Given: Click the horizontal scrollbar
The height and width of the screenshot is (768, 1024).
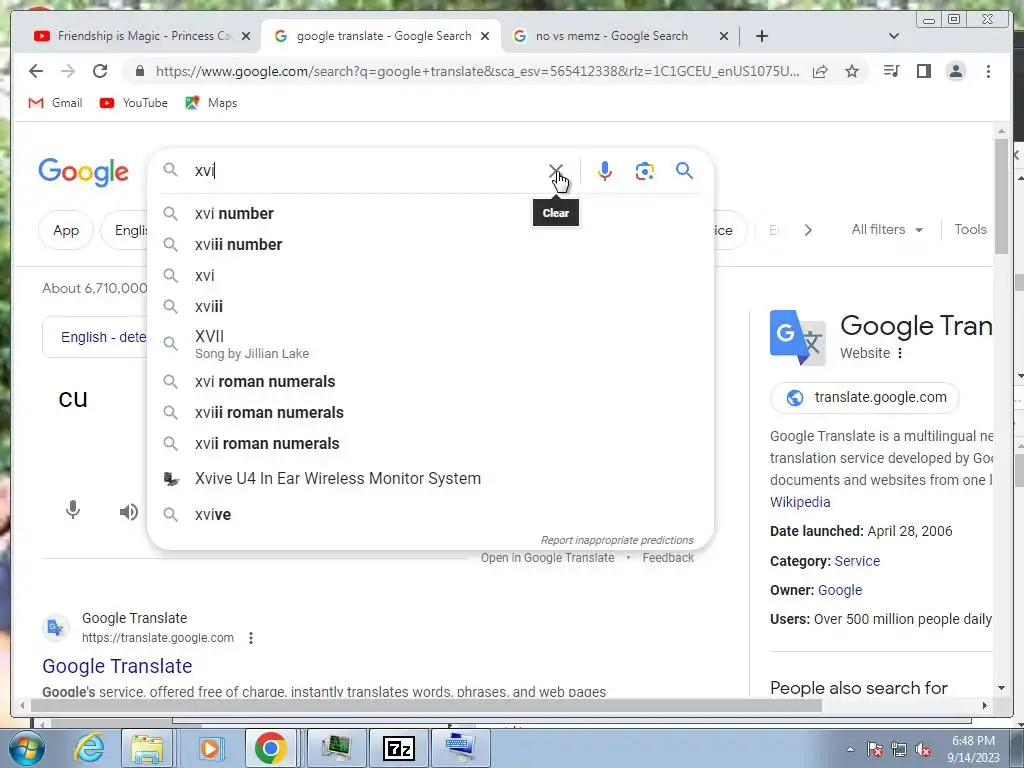Looking at the screenshot, I should coord(426,706).
